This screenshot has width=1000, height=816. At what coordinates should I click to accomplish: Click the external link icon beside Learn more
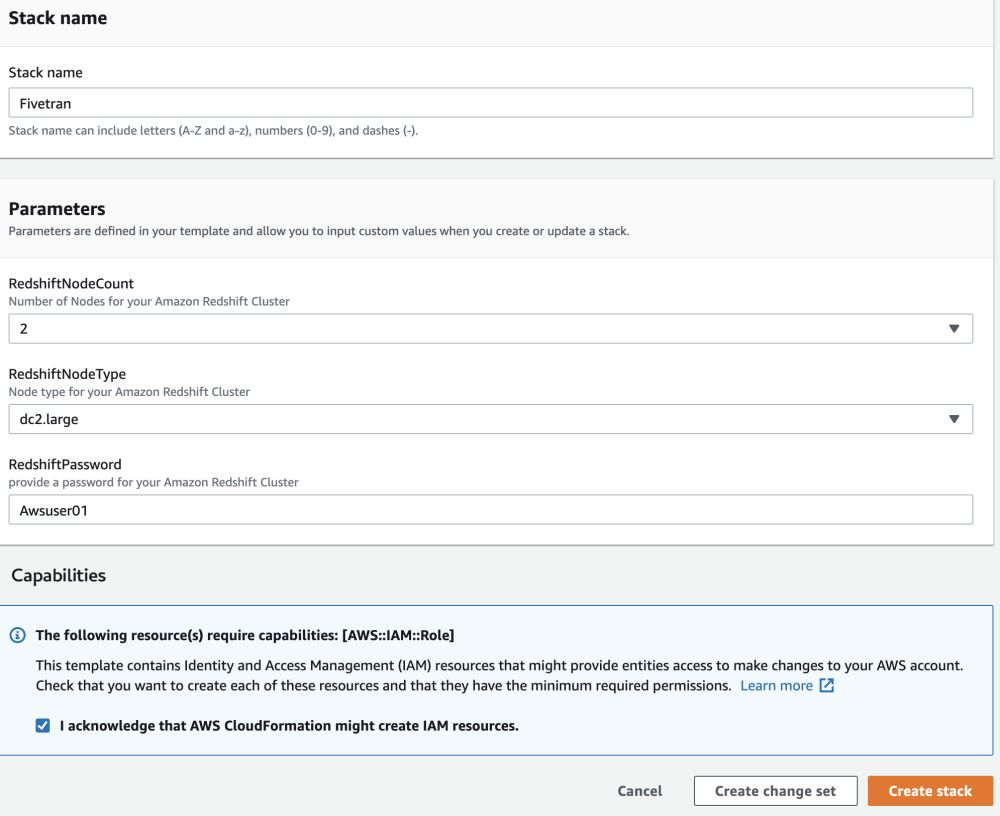pyautogui.click(x=827, y=685)
